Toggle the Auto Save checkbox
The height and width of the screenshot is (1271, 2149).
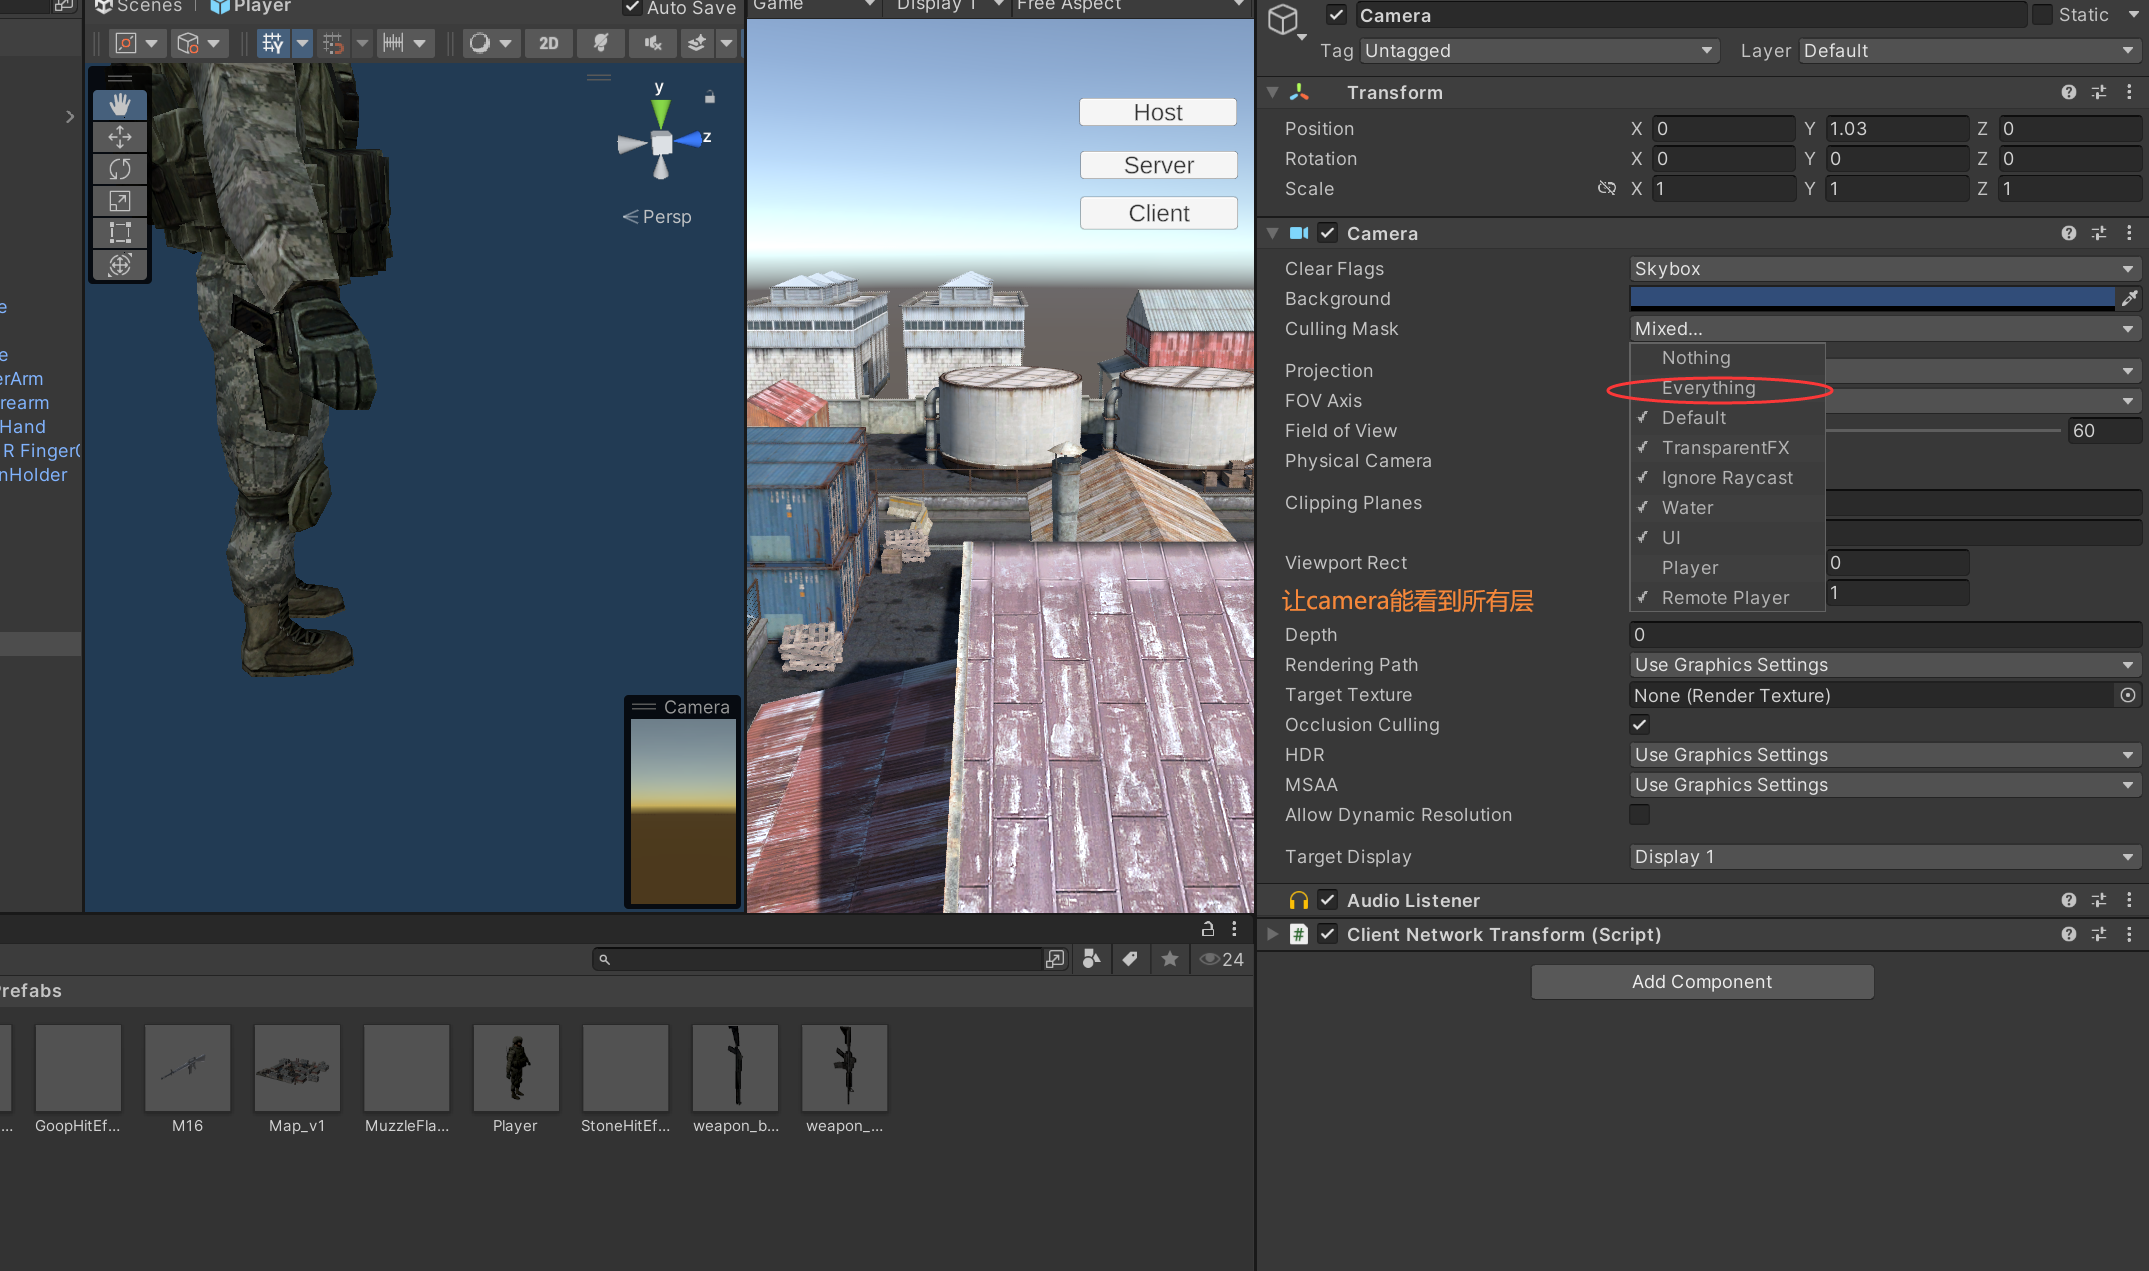632,8
